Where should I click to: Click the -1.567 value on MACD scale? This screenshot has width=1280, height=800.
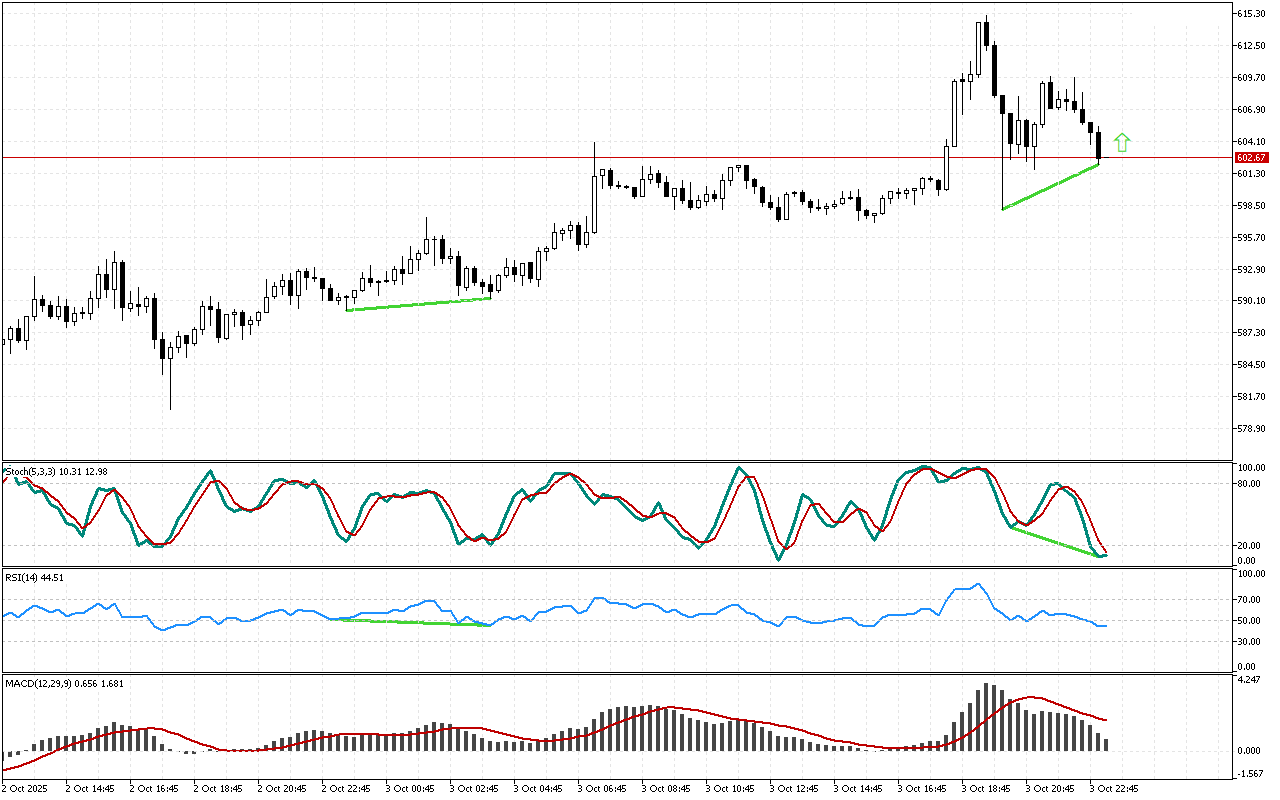click(1250, 774)
